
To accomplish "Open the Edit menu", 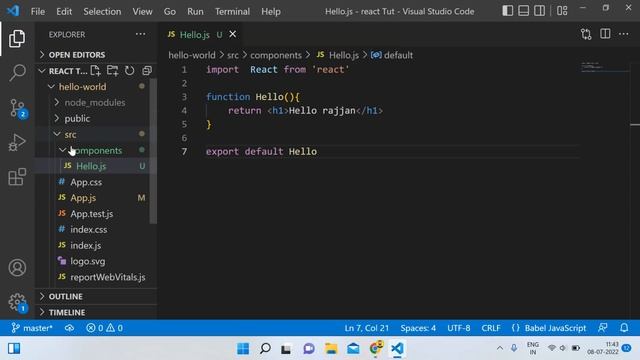I will click(64, 11).
